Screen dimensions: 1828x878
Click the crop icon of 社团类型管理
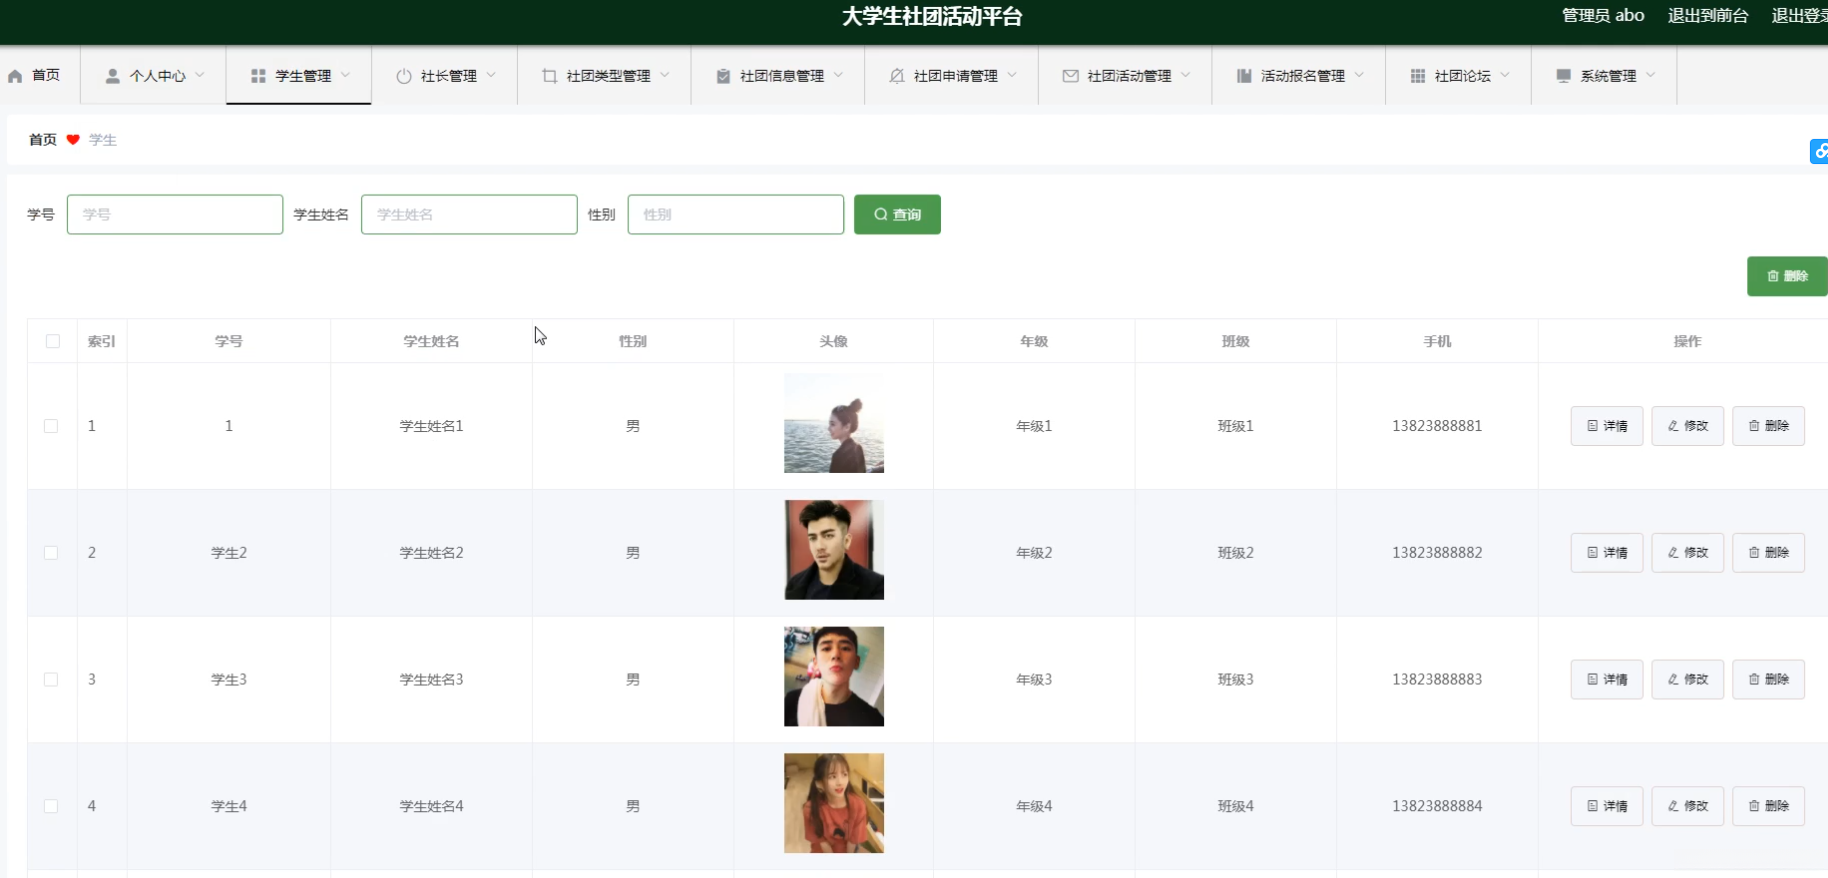pos(549,76)
